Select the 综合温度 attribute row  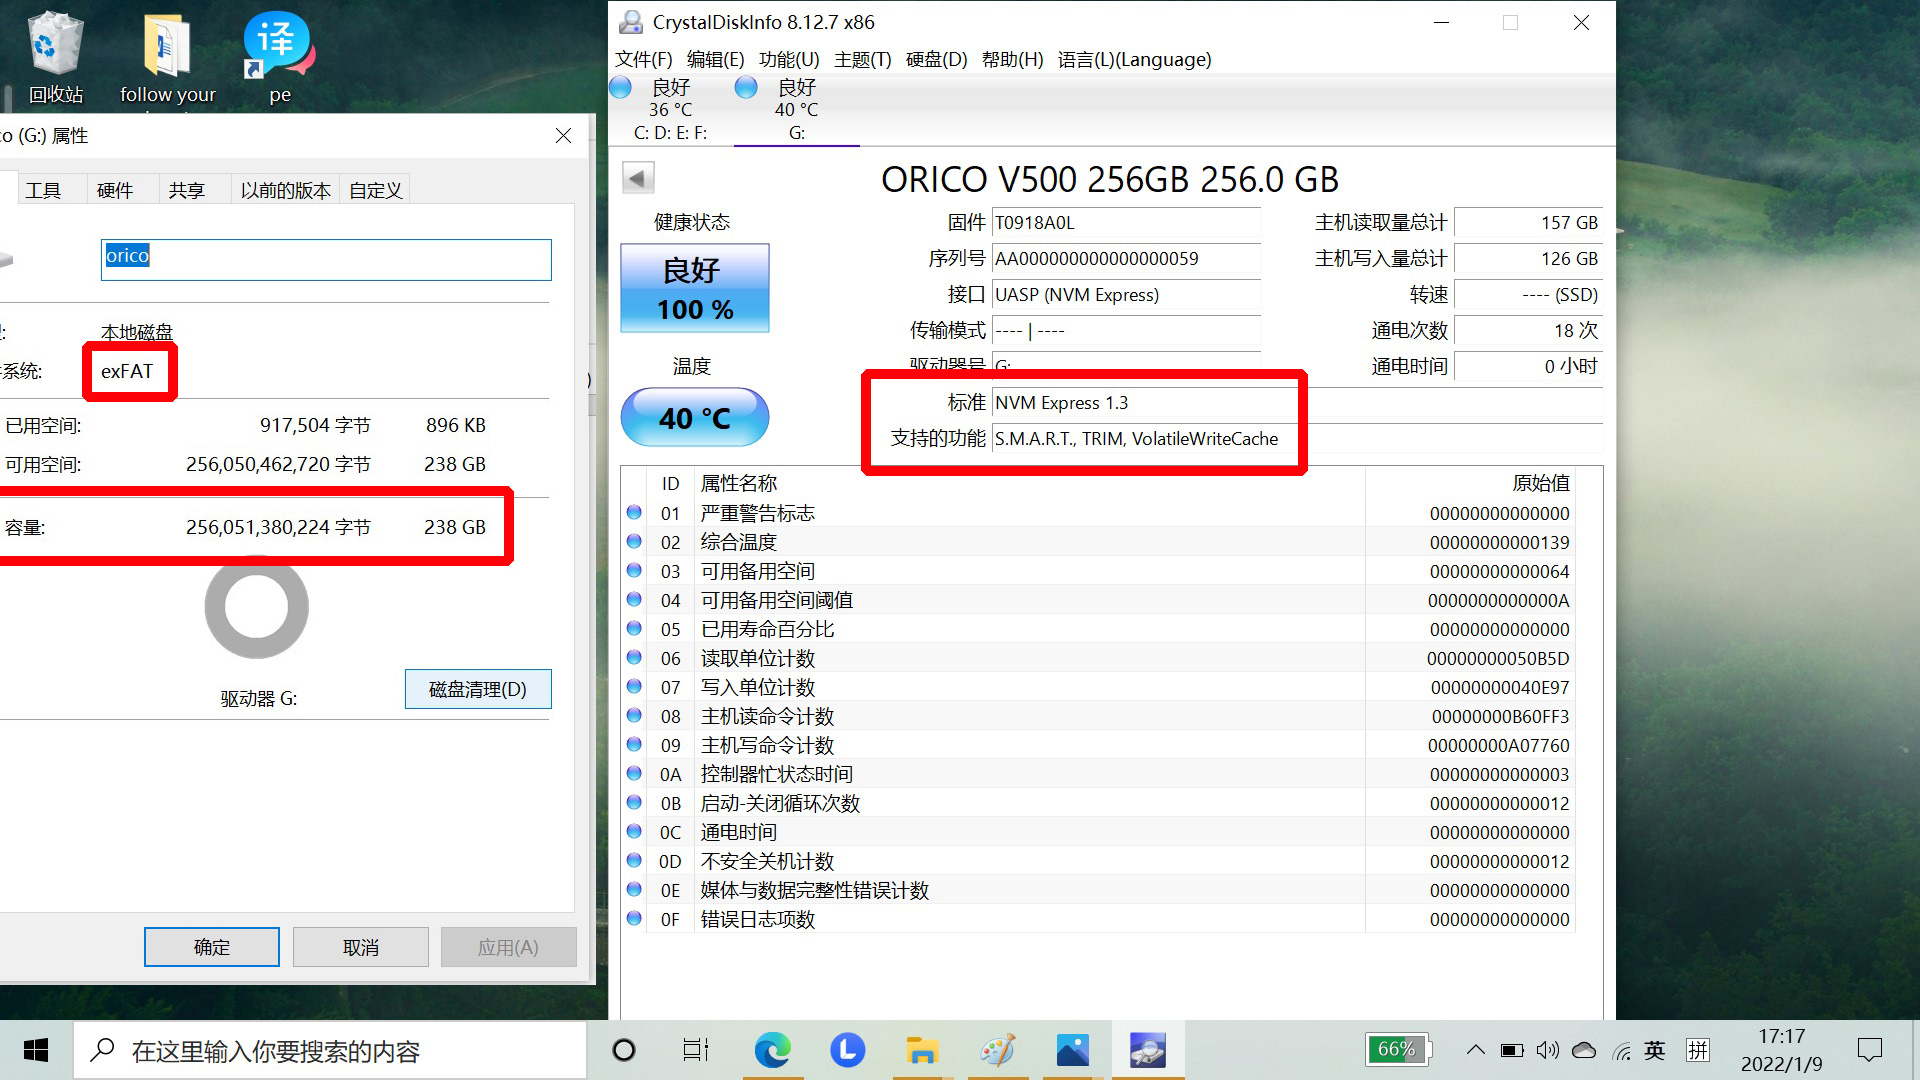click(x=1098, y=542)
